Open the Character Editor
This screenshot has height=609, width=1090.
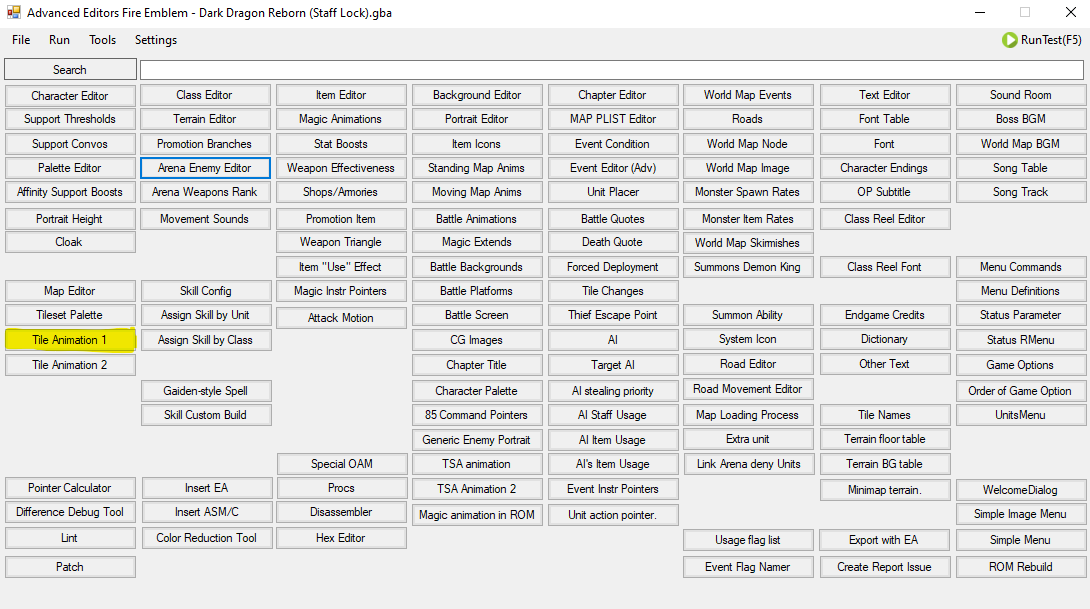click(70, 96)
